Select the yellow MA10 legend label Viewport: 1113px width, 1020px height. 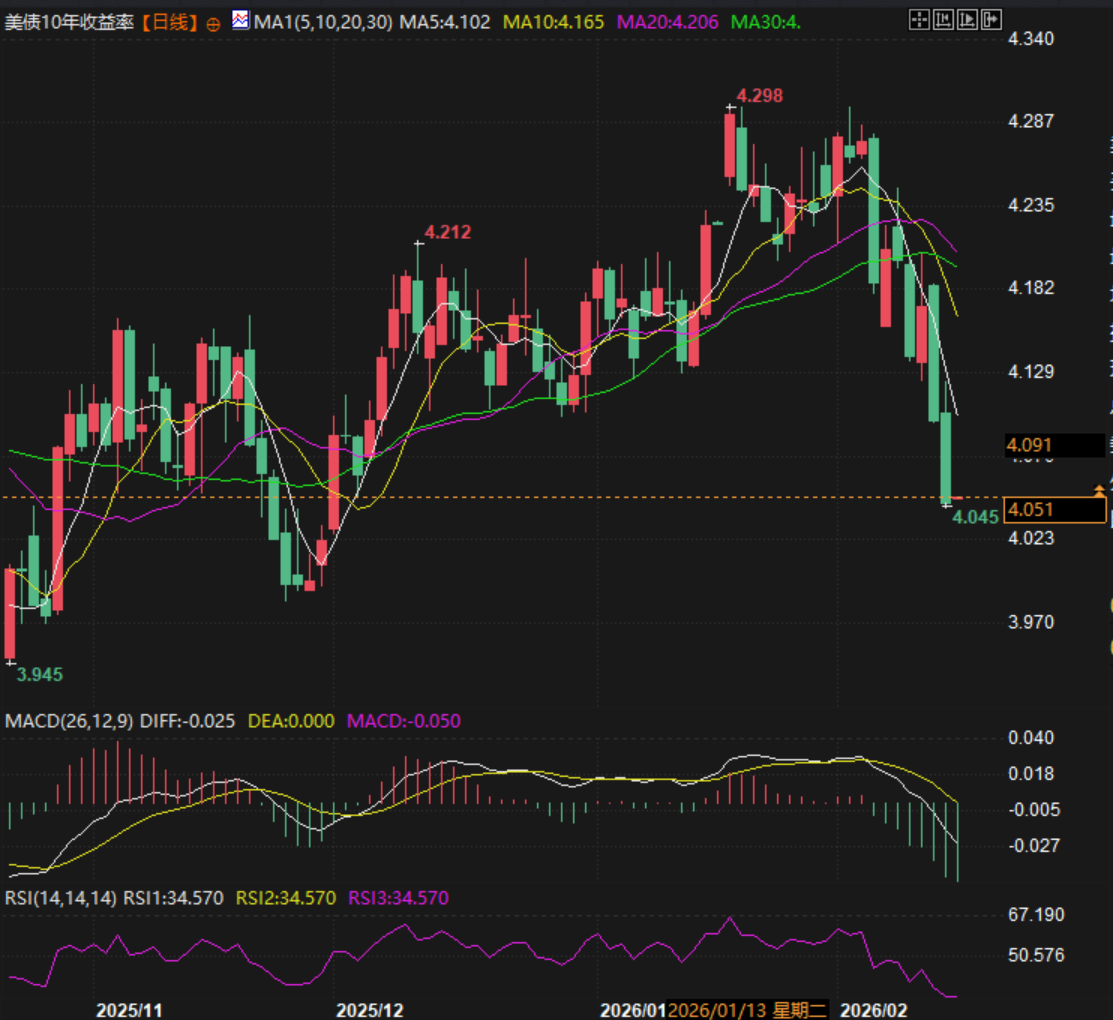point(553,21)
